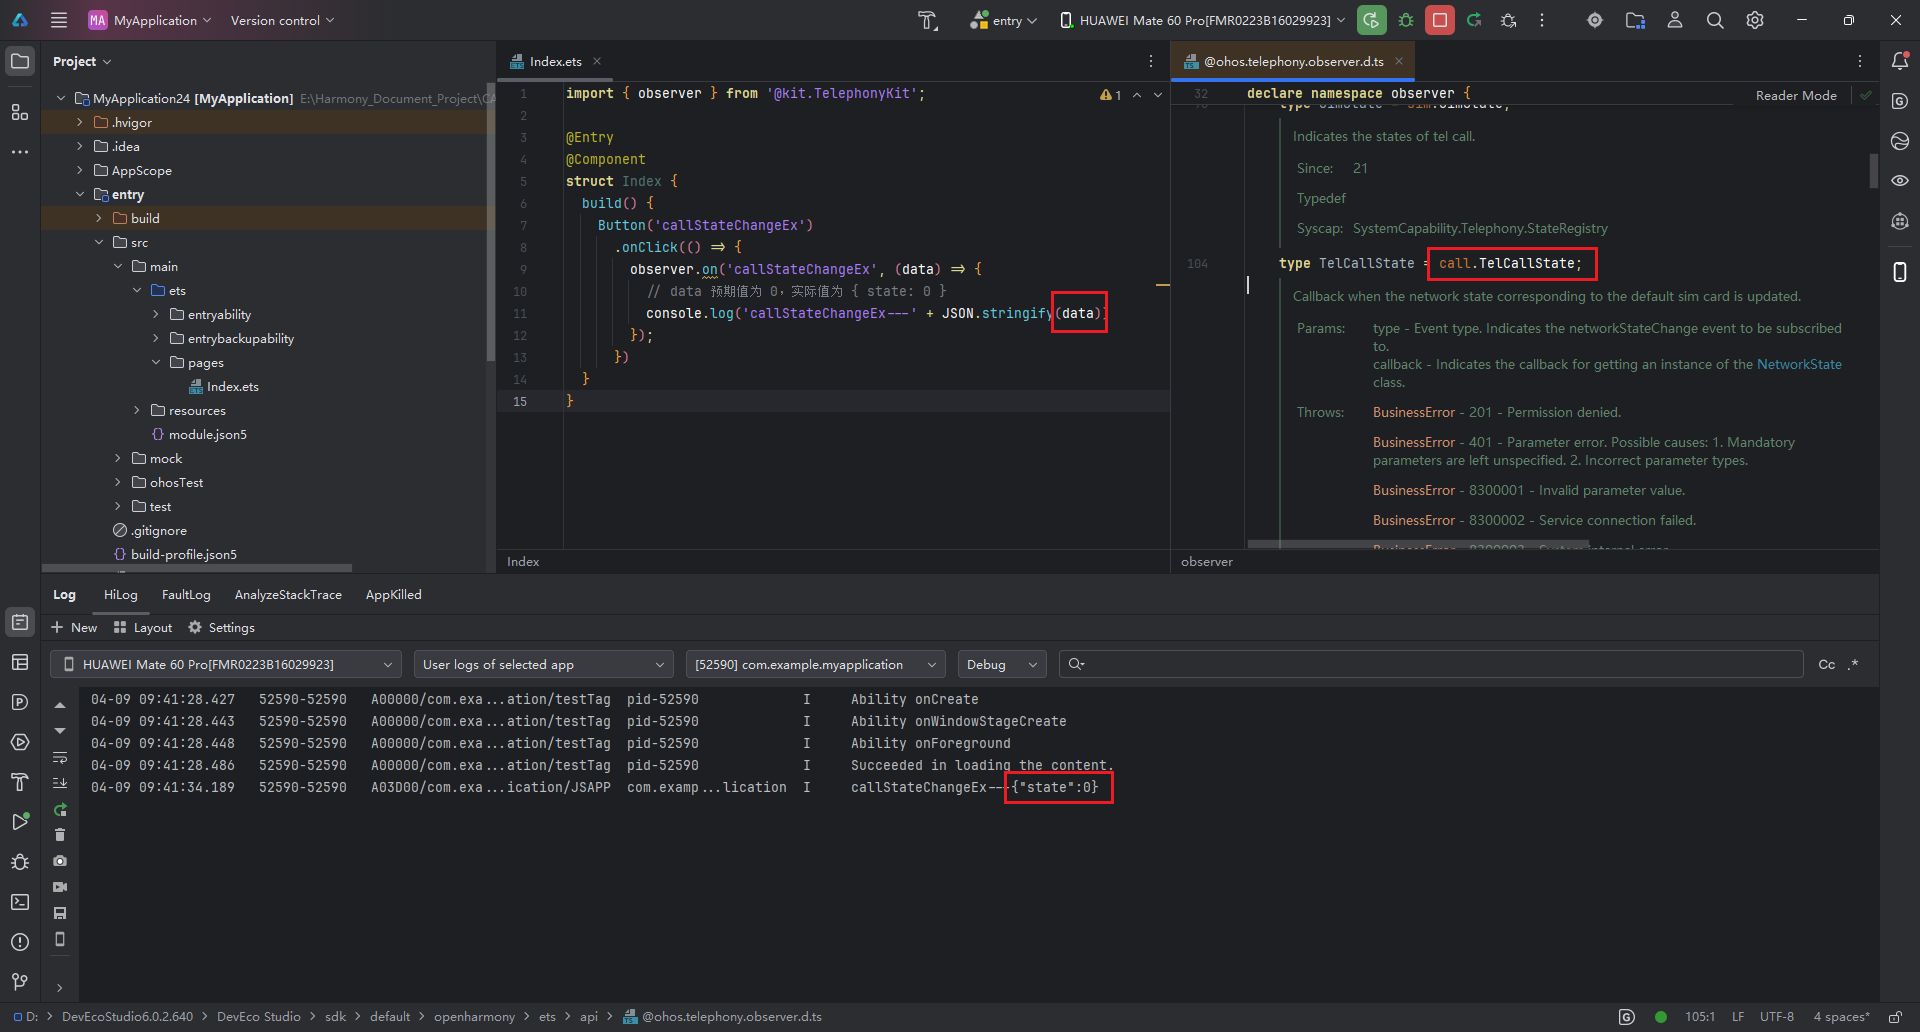Open the HUAWEI Mate 60 Pro log device dropdown
Viewport: 1920px width, 1032px height.
click(x=226, y=665)
